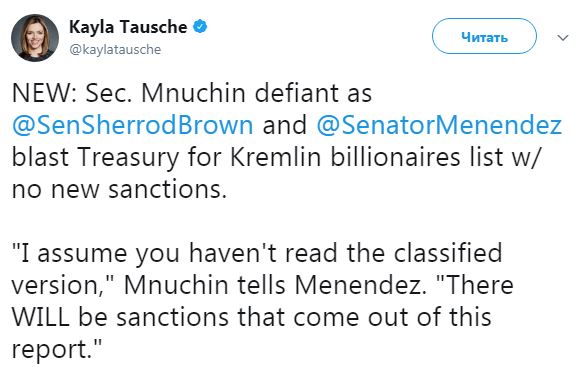
Task: Open the @kaylatausche handle link
Action: pos(115,49)
